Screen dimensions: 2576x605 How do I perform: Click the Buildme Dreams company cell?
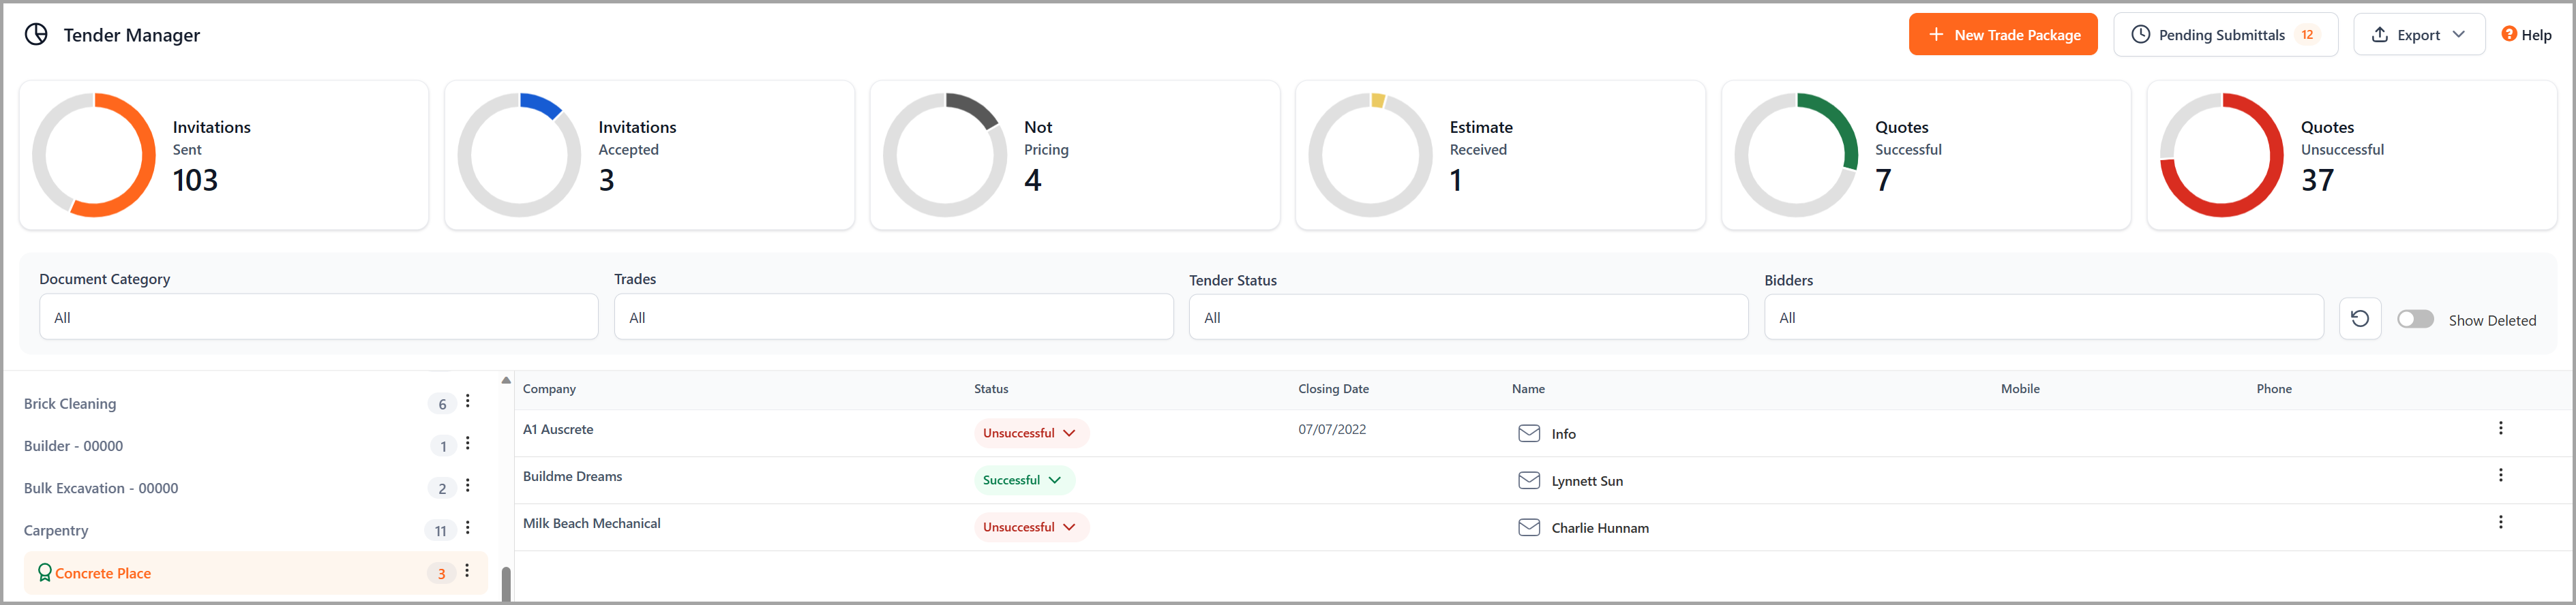572,476
